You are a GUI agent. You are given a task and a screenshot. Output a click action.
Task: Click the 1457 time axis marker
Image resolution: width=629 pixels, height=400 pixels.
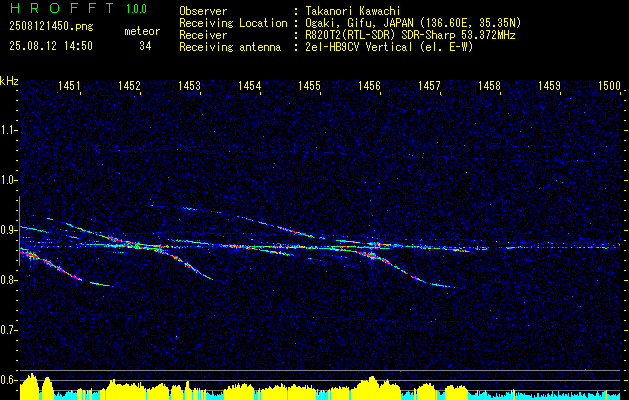coord(430,85)
